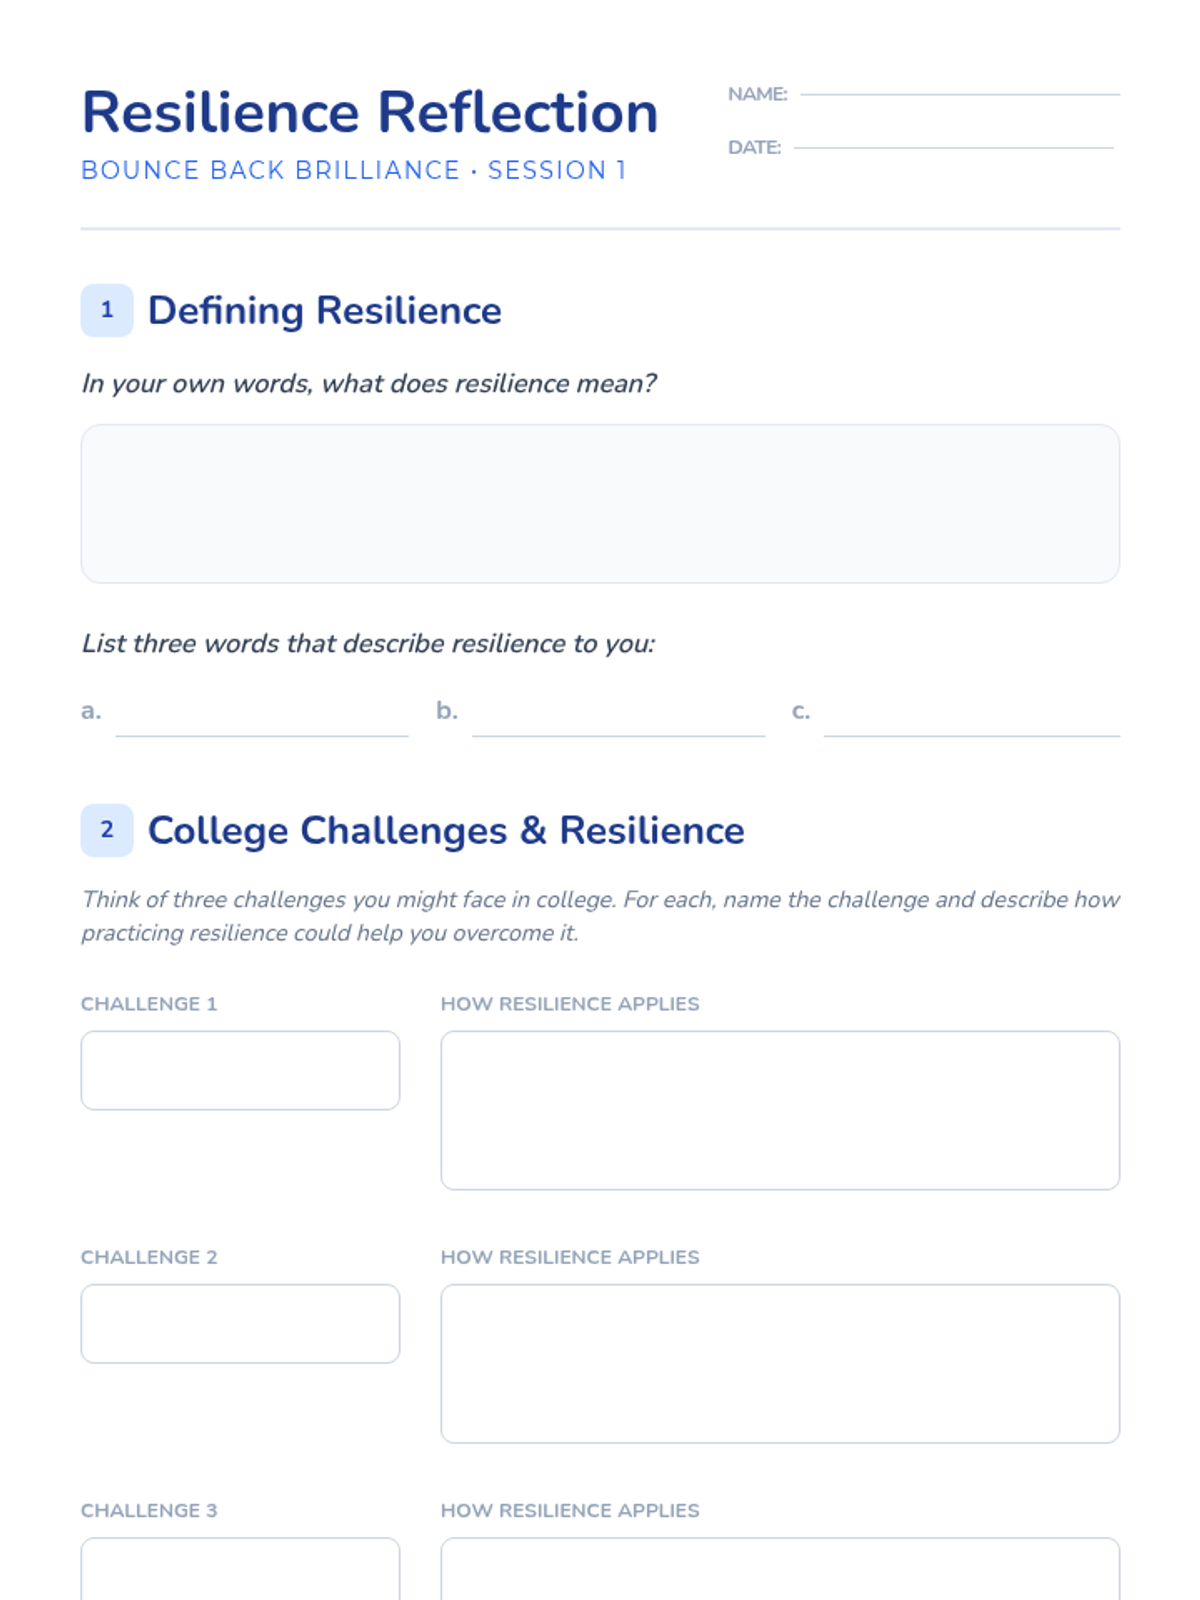Click the resilience definition text box
The image size is (1200, 1600).
coord(600,503)
